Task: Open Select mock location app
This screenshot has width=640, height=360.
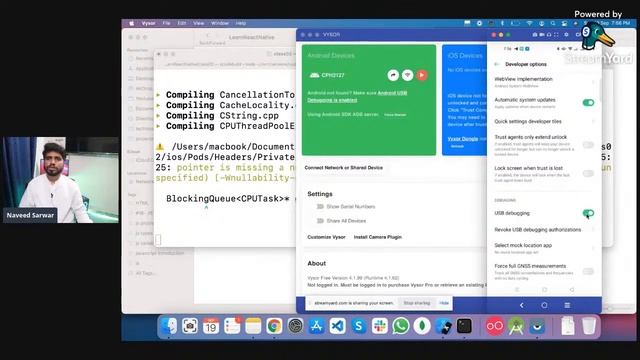Action: [544, 248]
